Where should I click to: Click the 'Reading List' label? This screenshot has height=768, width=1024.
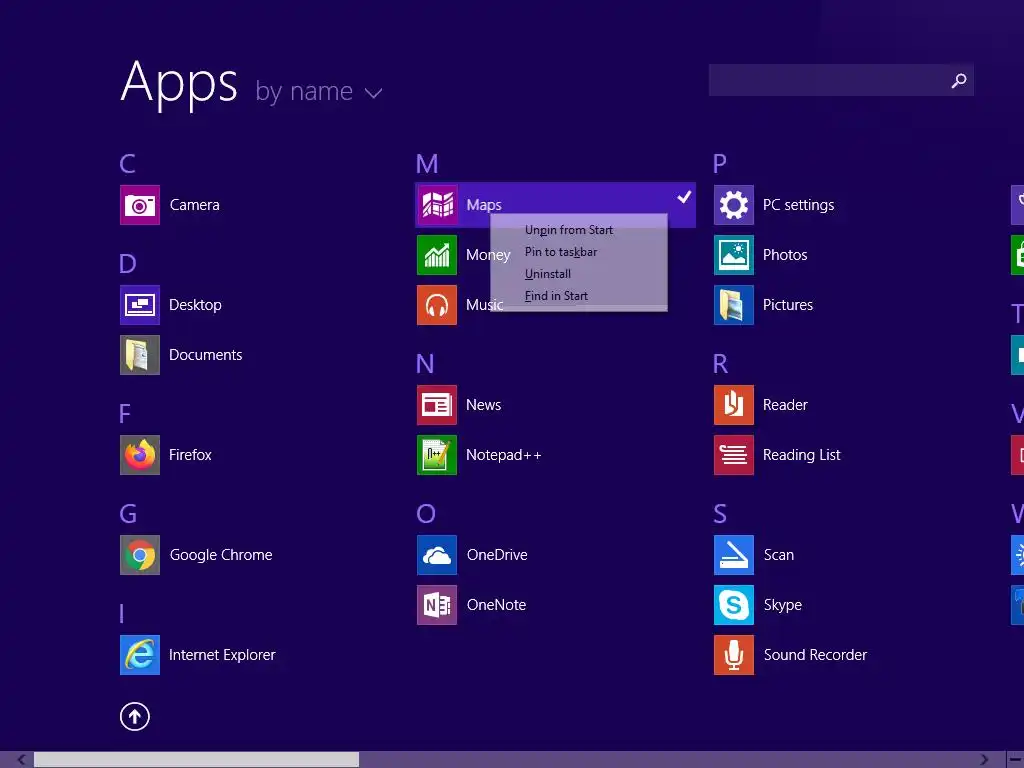pyautogui.click(x=801, y=455)
